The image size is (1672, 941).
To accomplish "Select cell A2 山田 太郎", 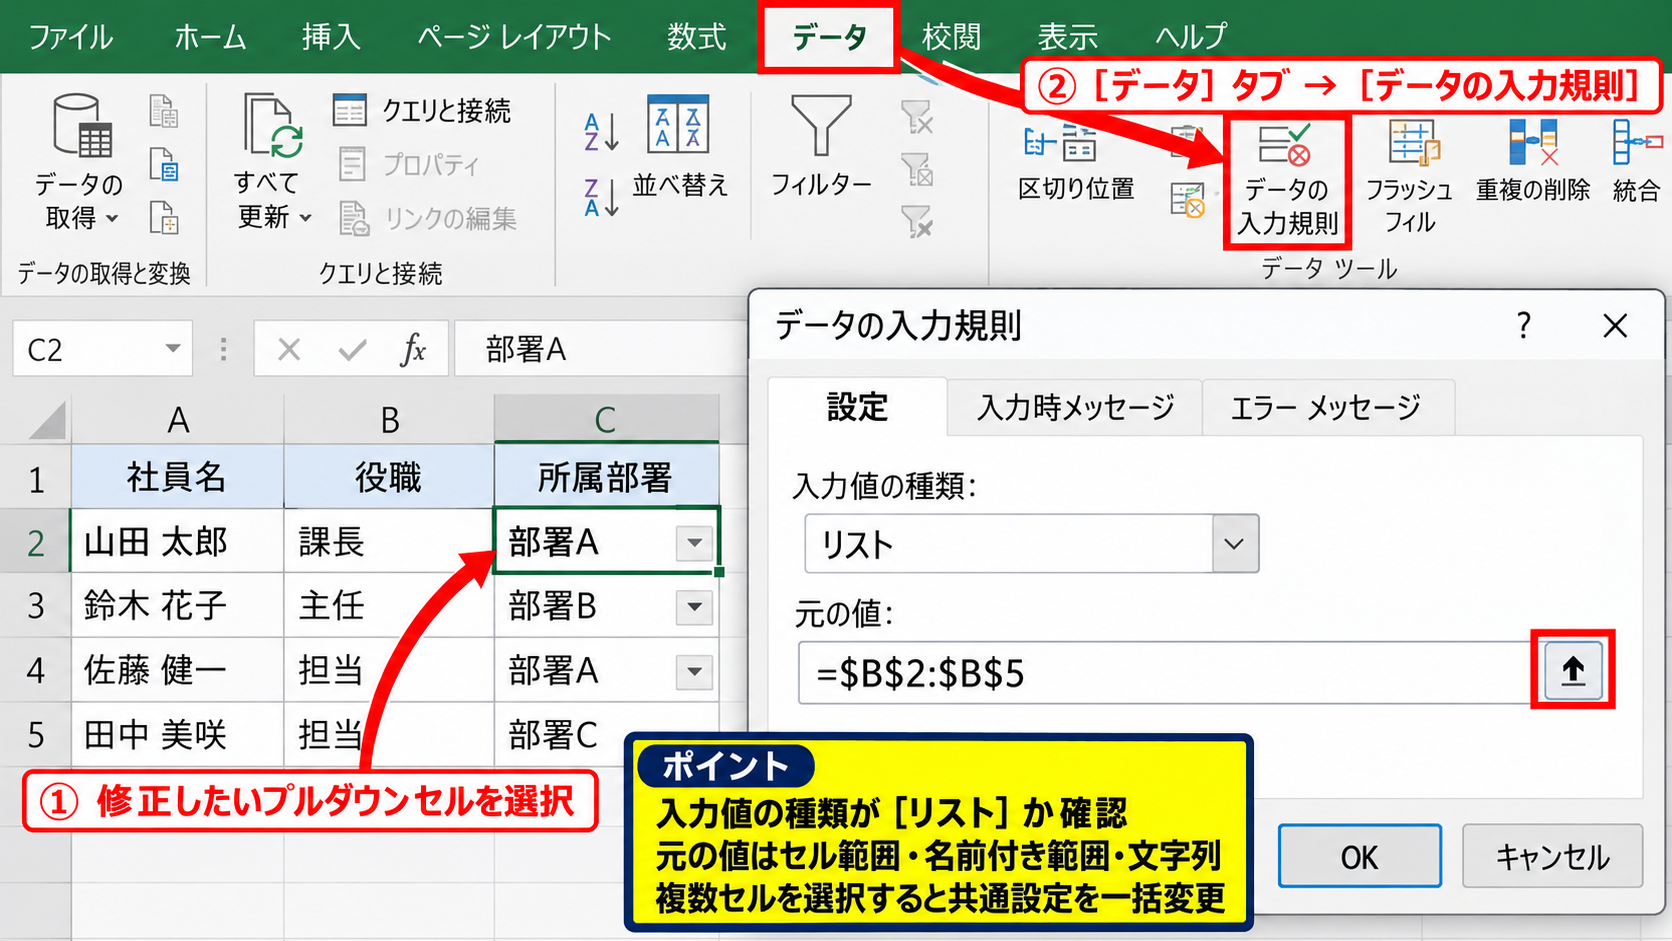I will coord(178,541).
